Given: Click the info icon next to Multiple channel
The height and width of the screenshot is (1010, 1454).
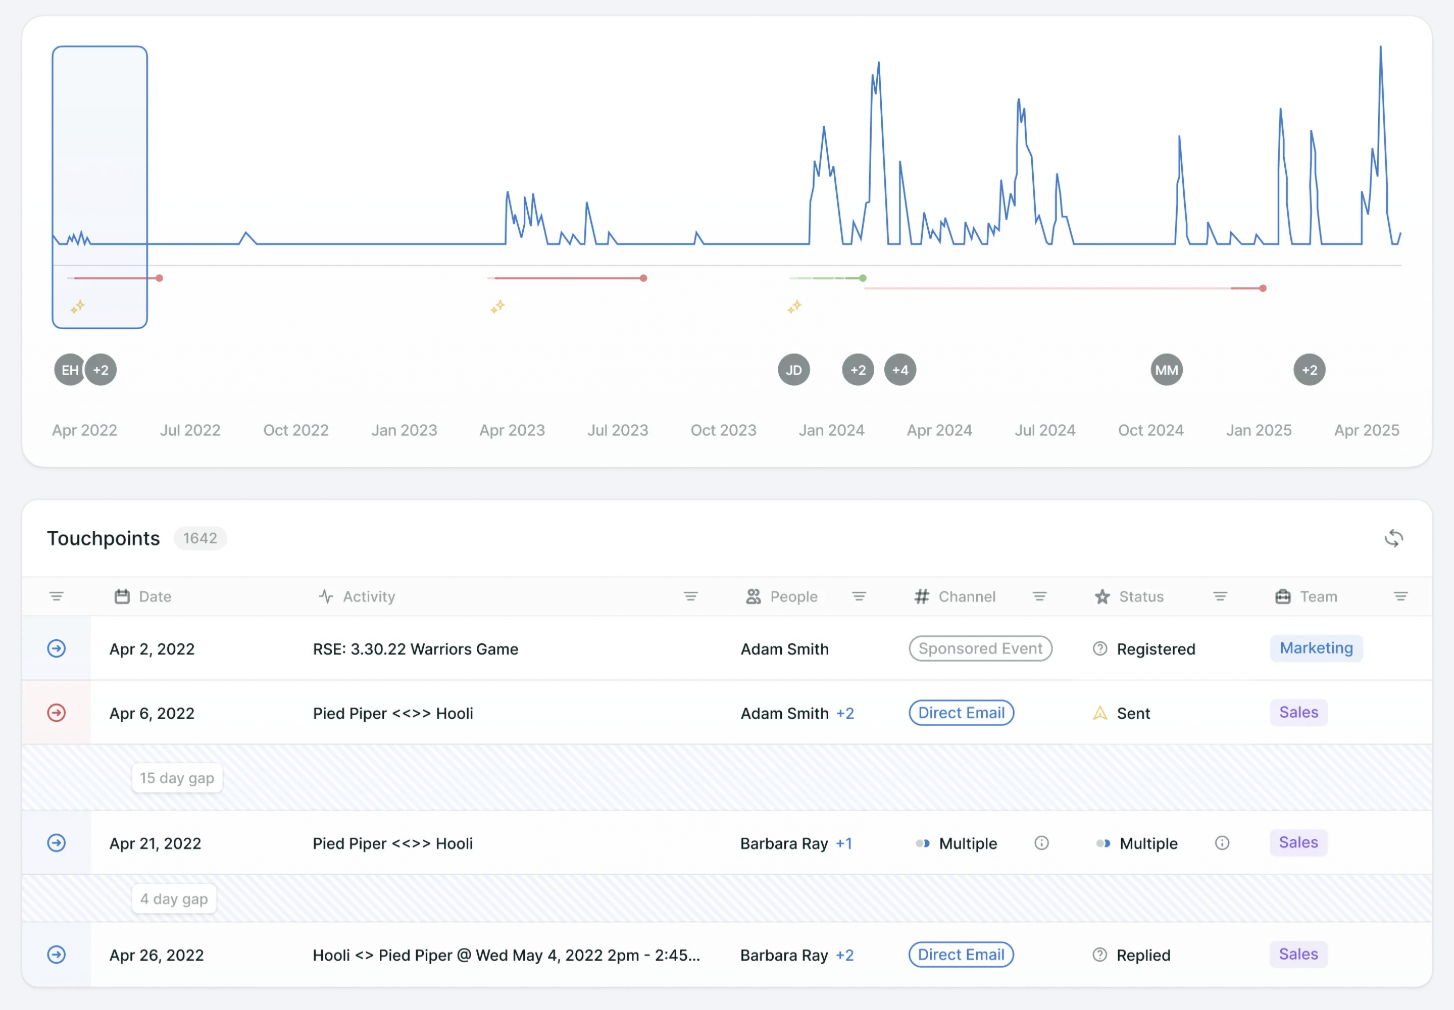Looking at the screenshot, I should point(1041,843).
